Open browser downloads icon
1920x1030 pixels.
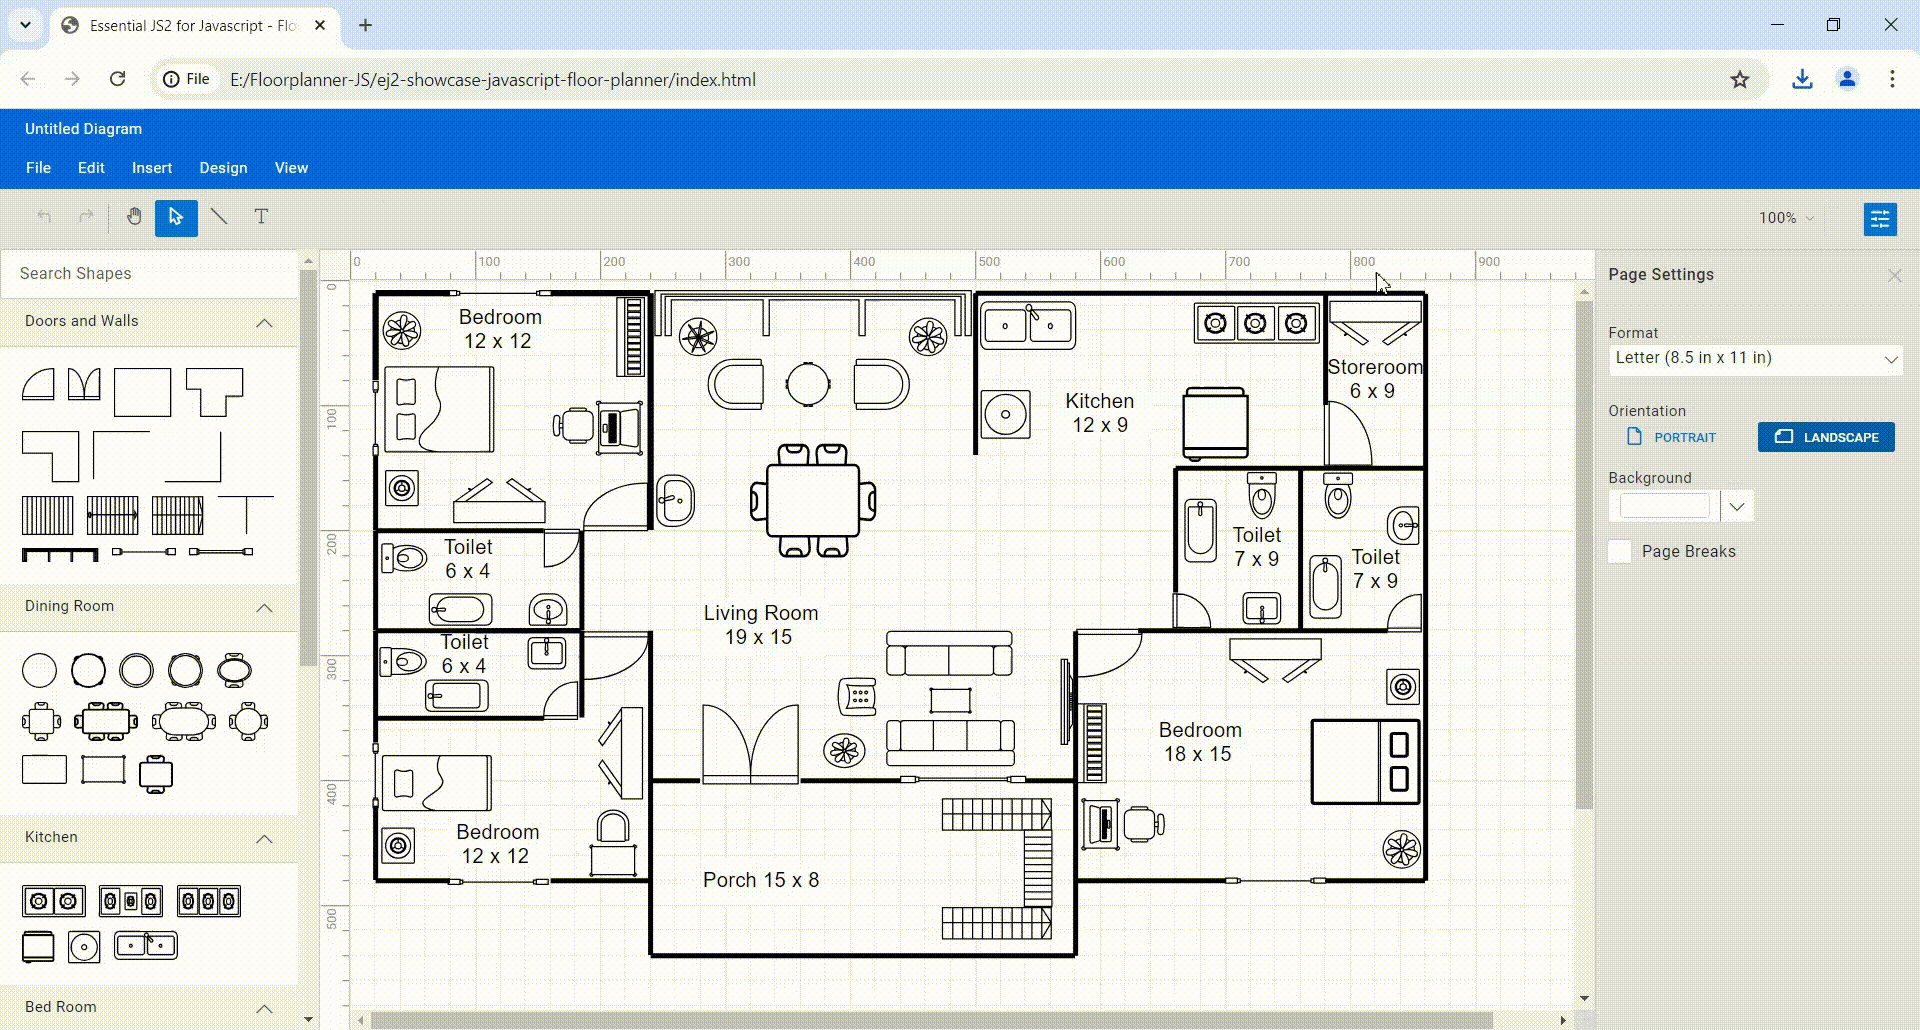1802,80
